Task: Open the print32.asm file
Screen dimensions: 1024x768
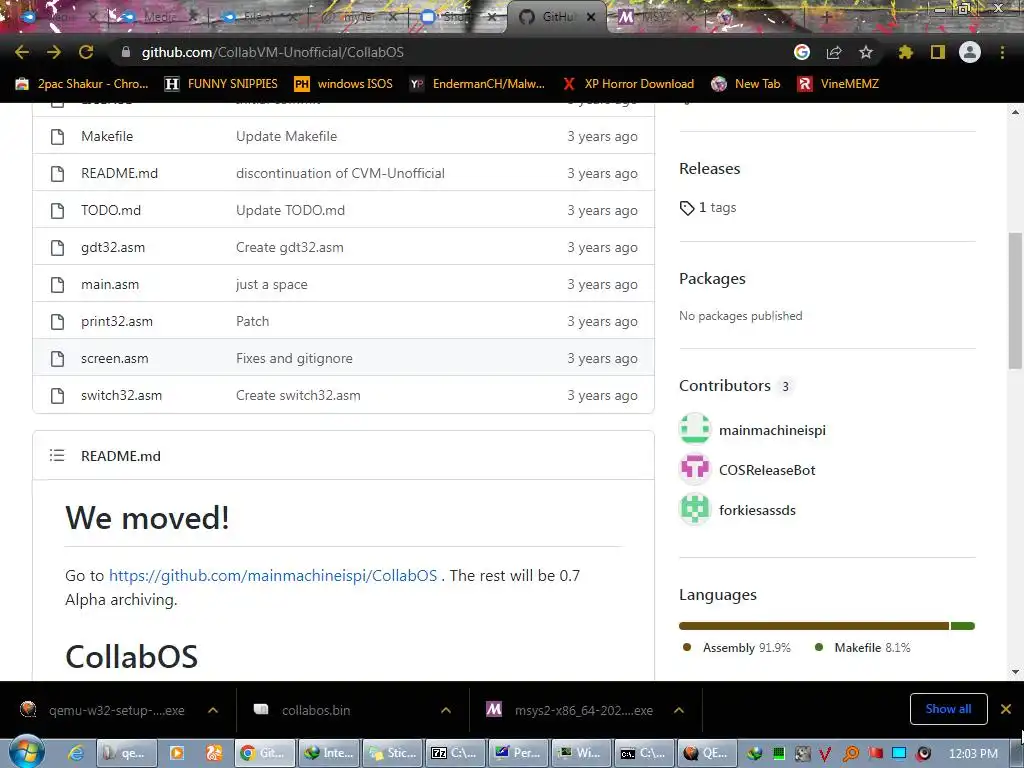Action: click(117, 321)
